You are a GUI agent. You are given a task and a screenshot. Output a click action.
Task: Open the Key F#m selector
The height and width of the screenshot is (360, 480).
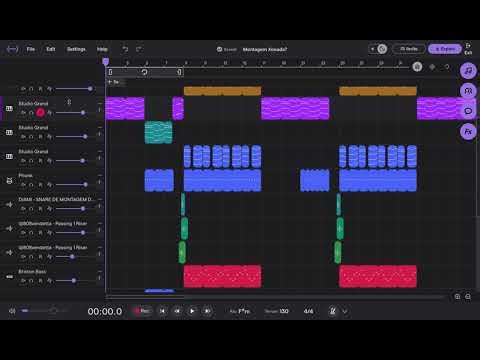(x=240, y=311)
